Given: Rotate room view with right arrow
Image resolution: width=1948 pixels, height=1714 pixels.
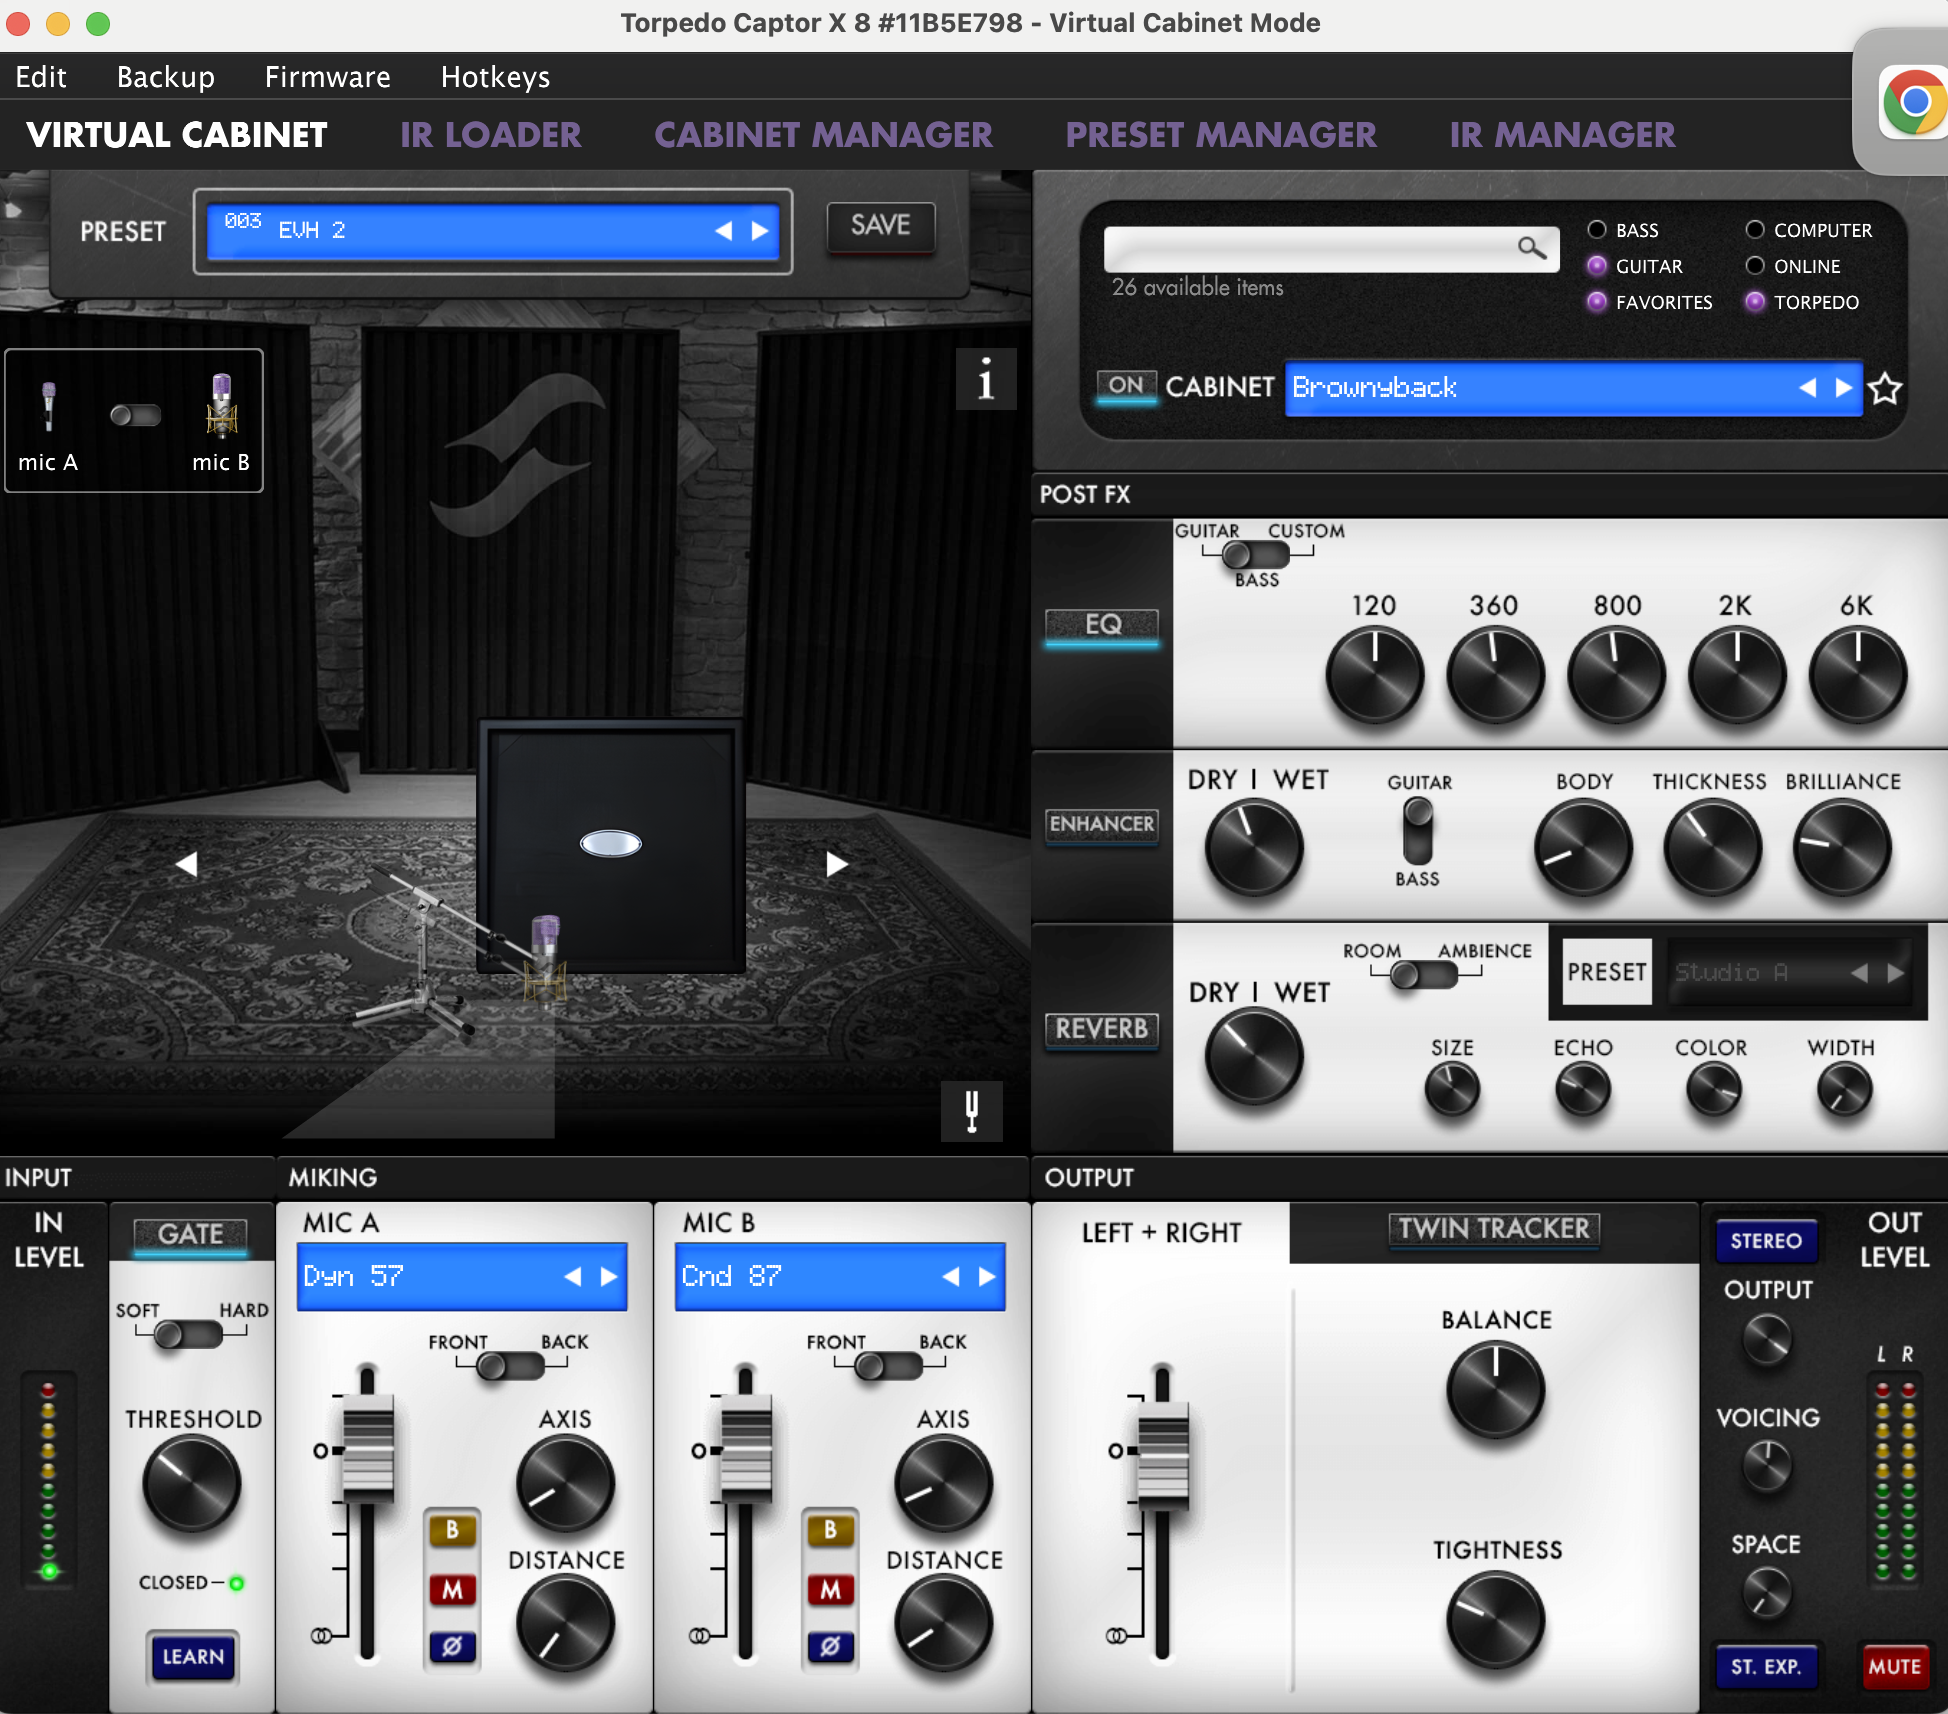Looking at the screenshot, I should 837,864.
